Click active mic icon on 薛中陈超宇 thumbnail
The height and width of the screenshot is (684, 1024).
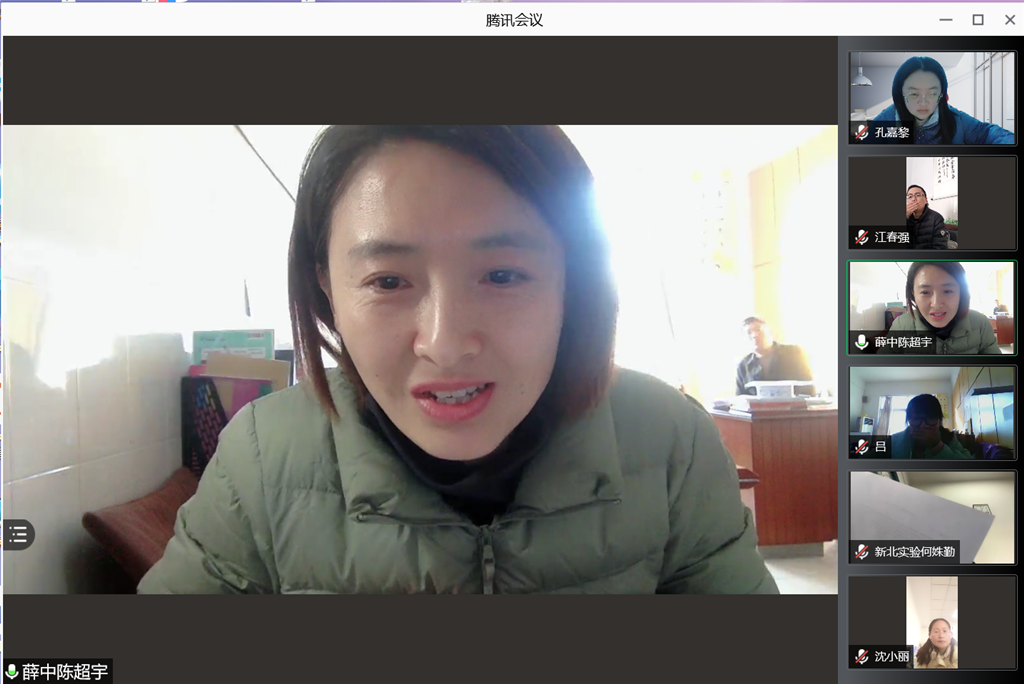tap(862, 342)
